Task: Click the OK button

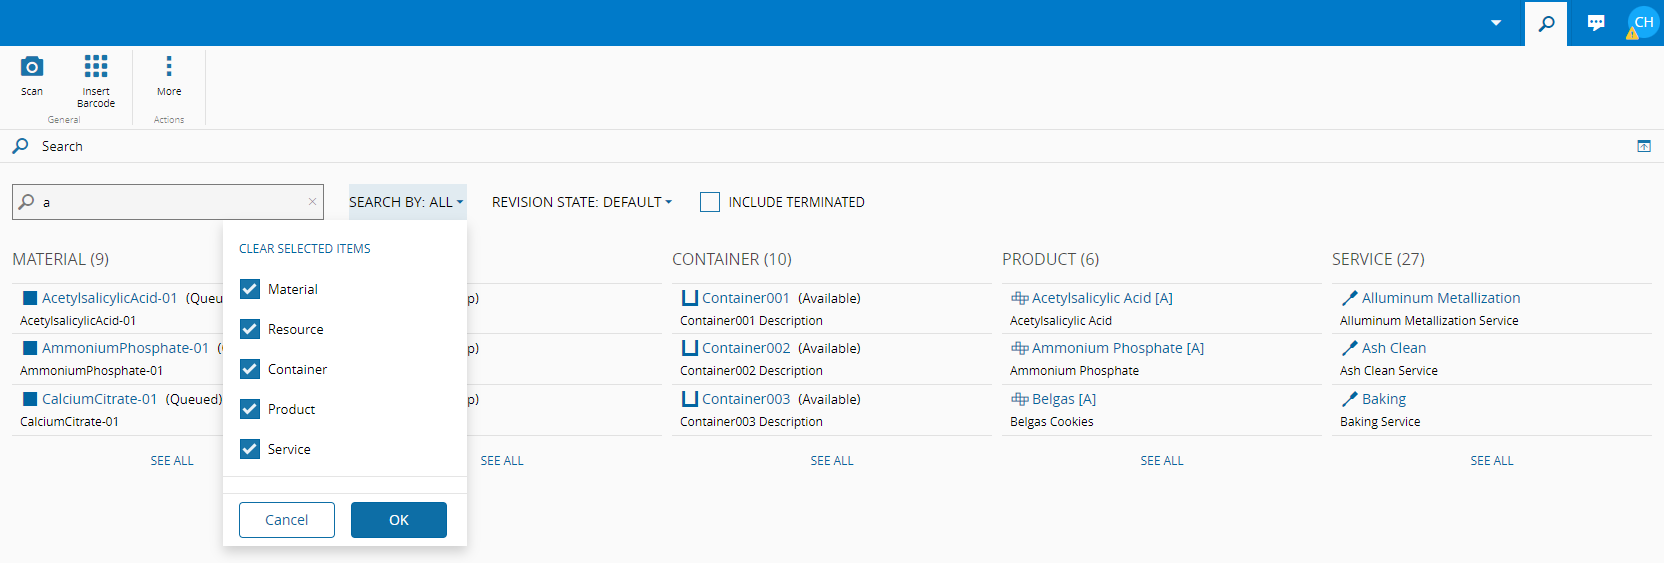Action: [x=398, y=520]
